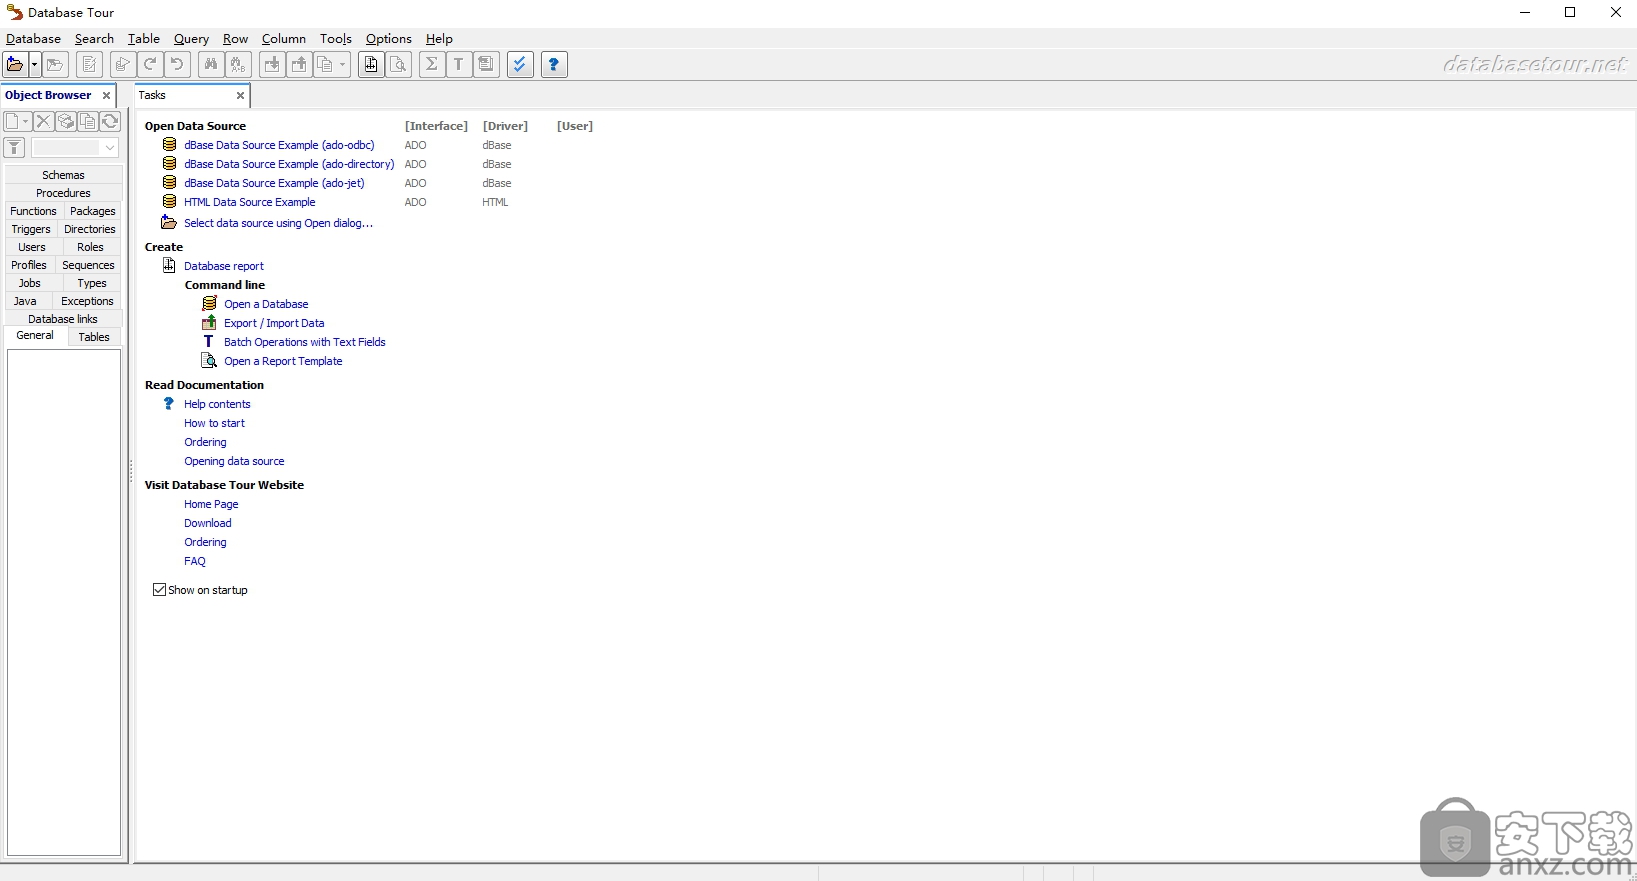Switch to the Schemas tab

[x=63, y=175]
